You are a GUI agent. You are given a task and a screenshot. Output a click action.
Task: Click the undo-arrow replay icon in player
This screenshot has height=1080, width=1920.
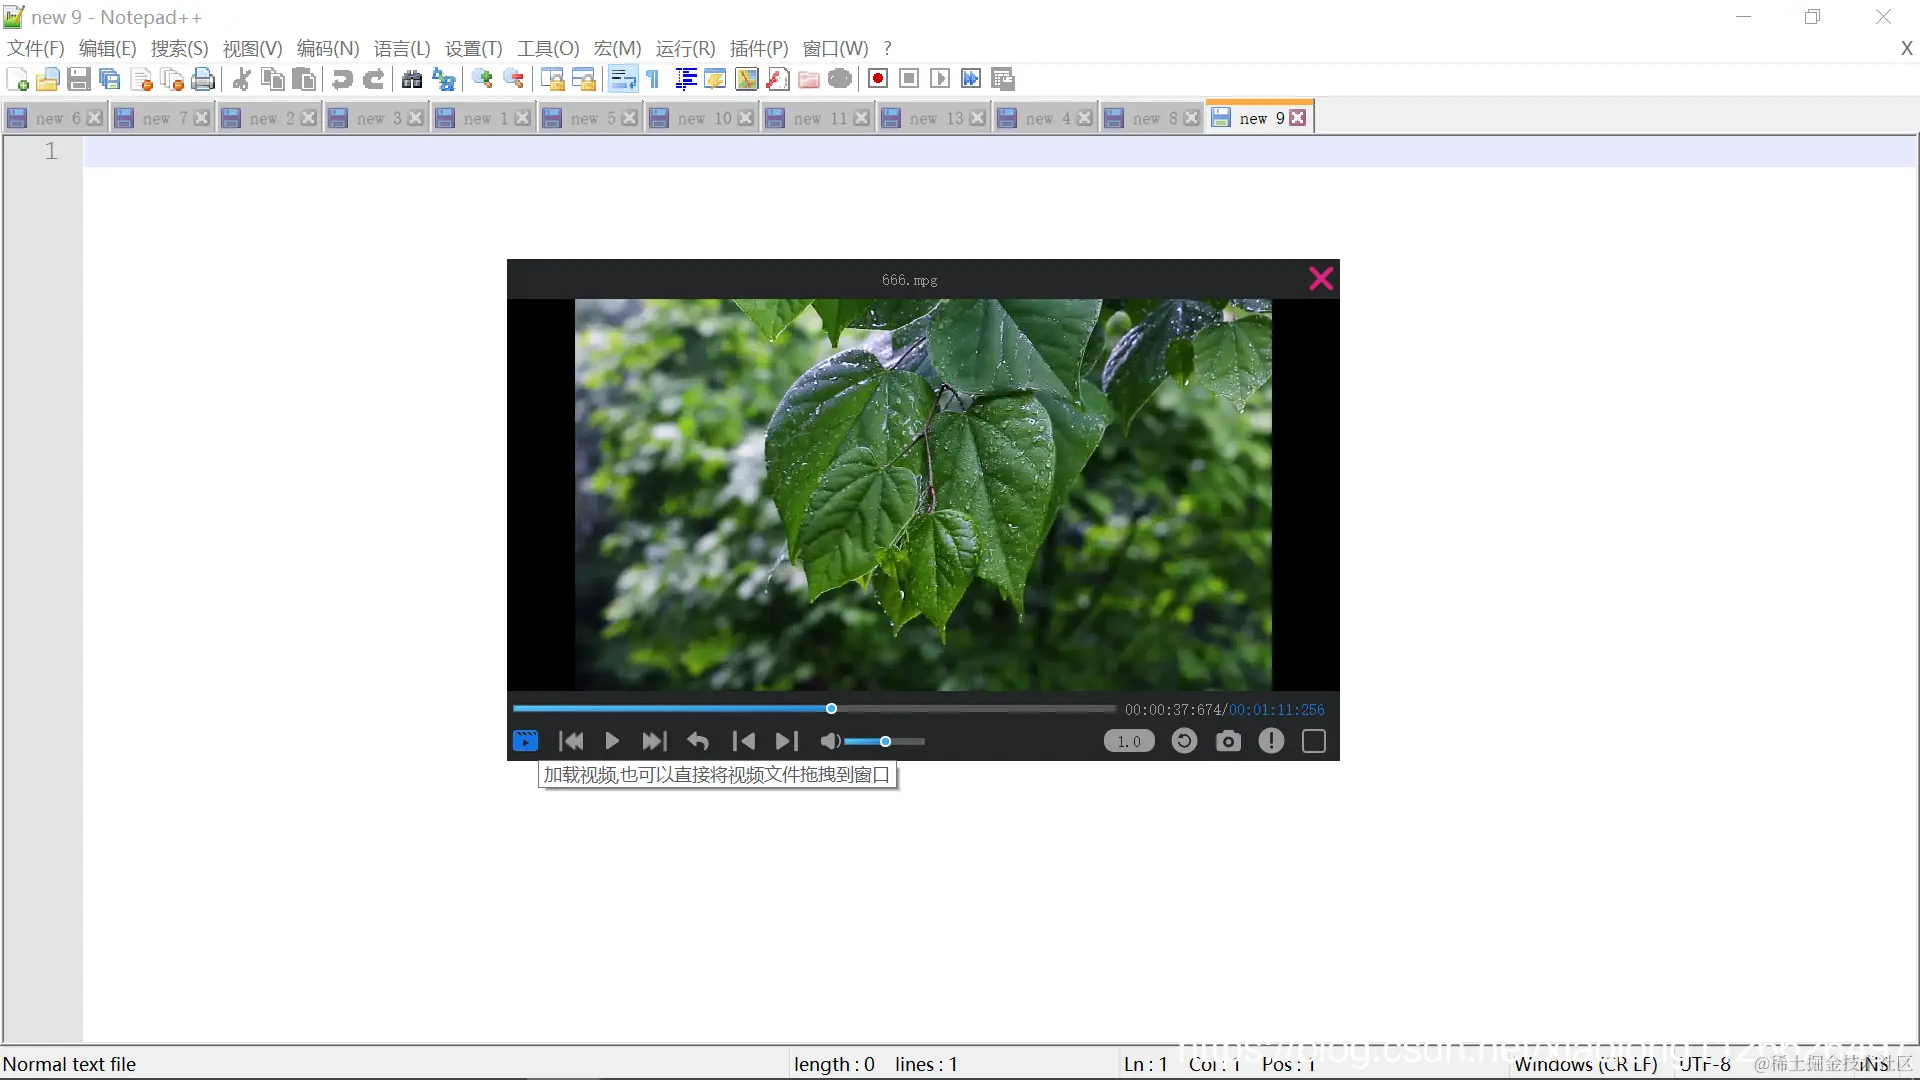(698, 741)
